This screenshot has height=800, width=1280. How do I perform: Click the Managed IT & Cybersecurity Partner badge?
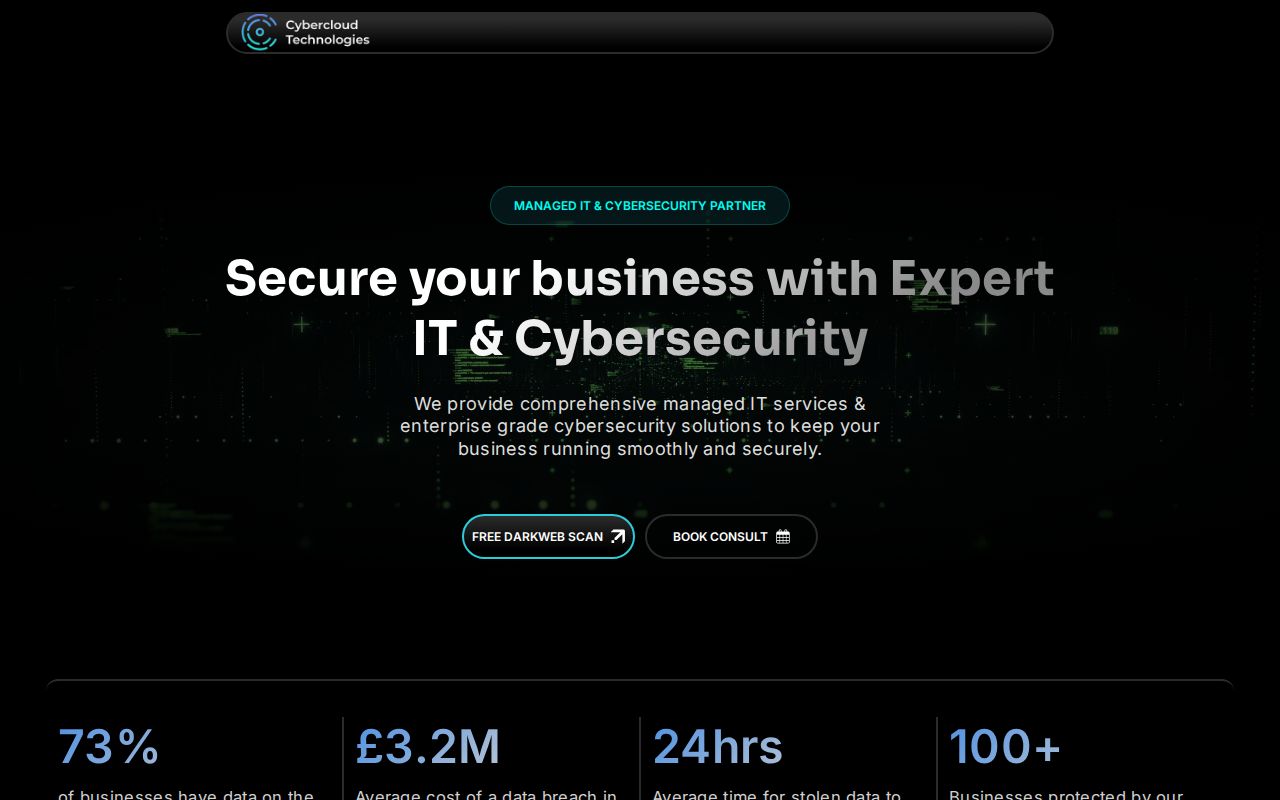tap(639, 205)
